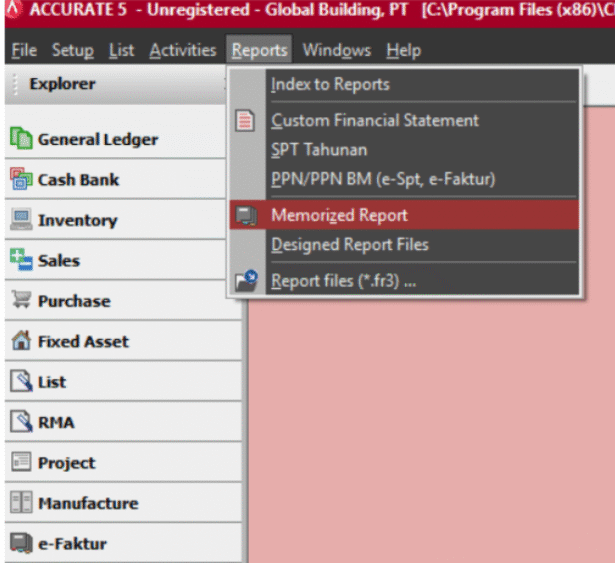Choose SPT Tahunan from Reports menu

[x=404, y=150]
